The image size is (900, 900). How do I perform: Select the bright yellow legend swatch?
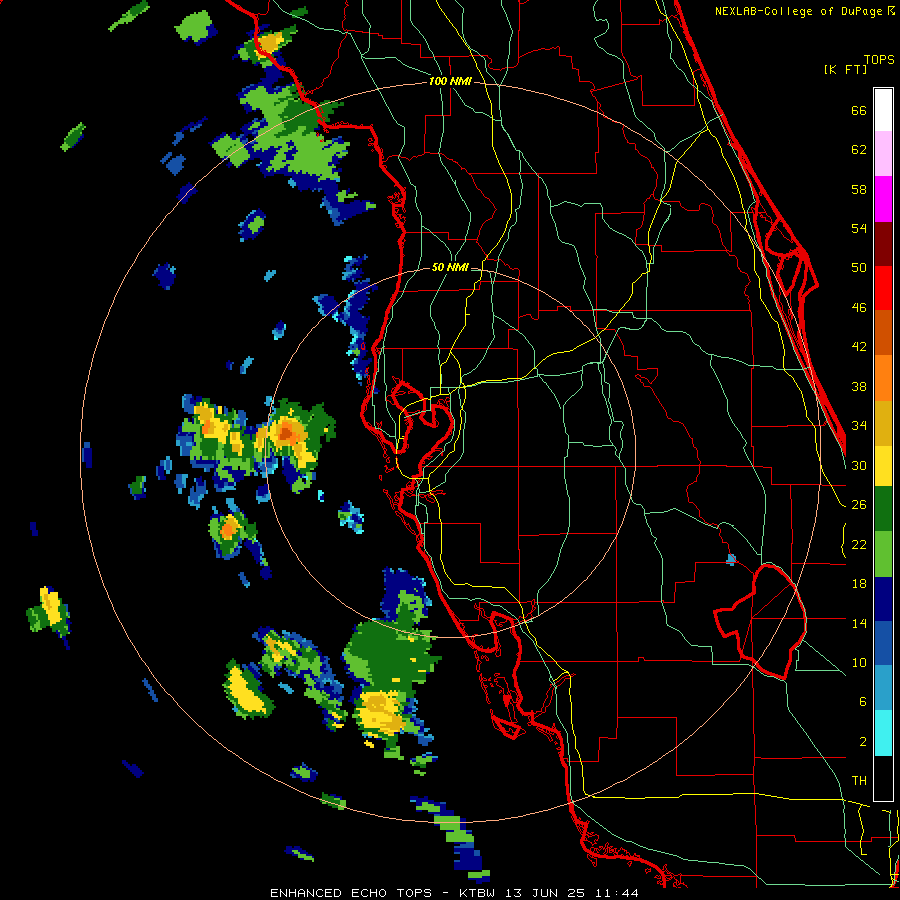[x=883, y=466]
